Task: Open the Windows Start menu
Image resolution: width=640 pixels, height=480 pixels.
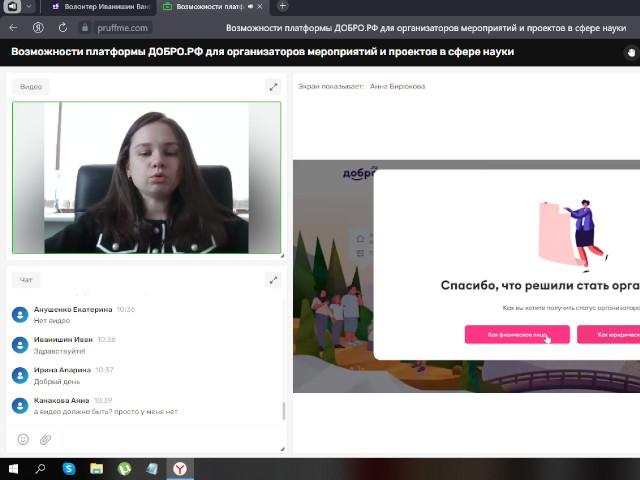Action: click(x=13, y=469)
